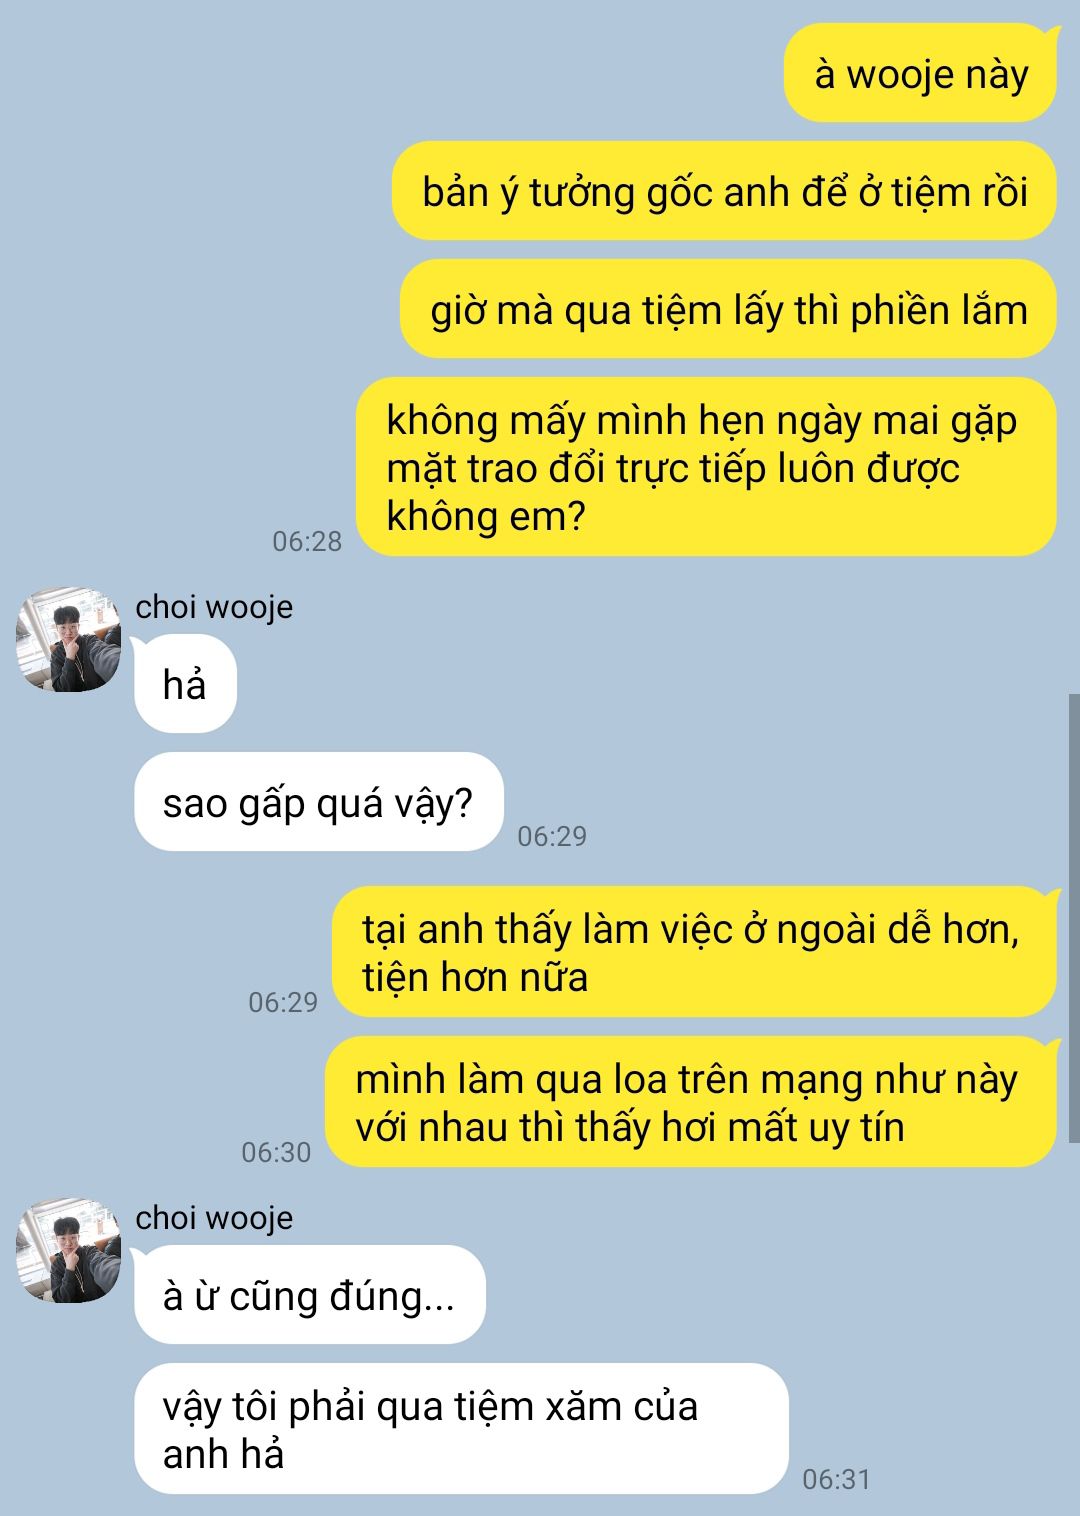The height and width of the screenshot is (1516, 1080).
Task: Tap the second choi wooje profile avatar
Action: tap(68, 1250)
